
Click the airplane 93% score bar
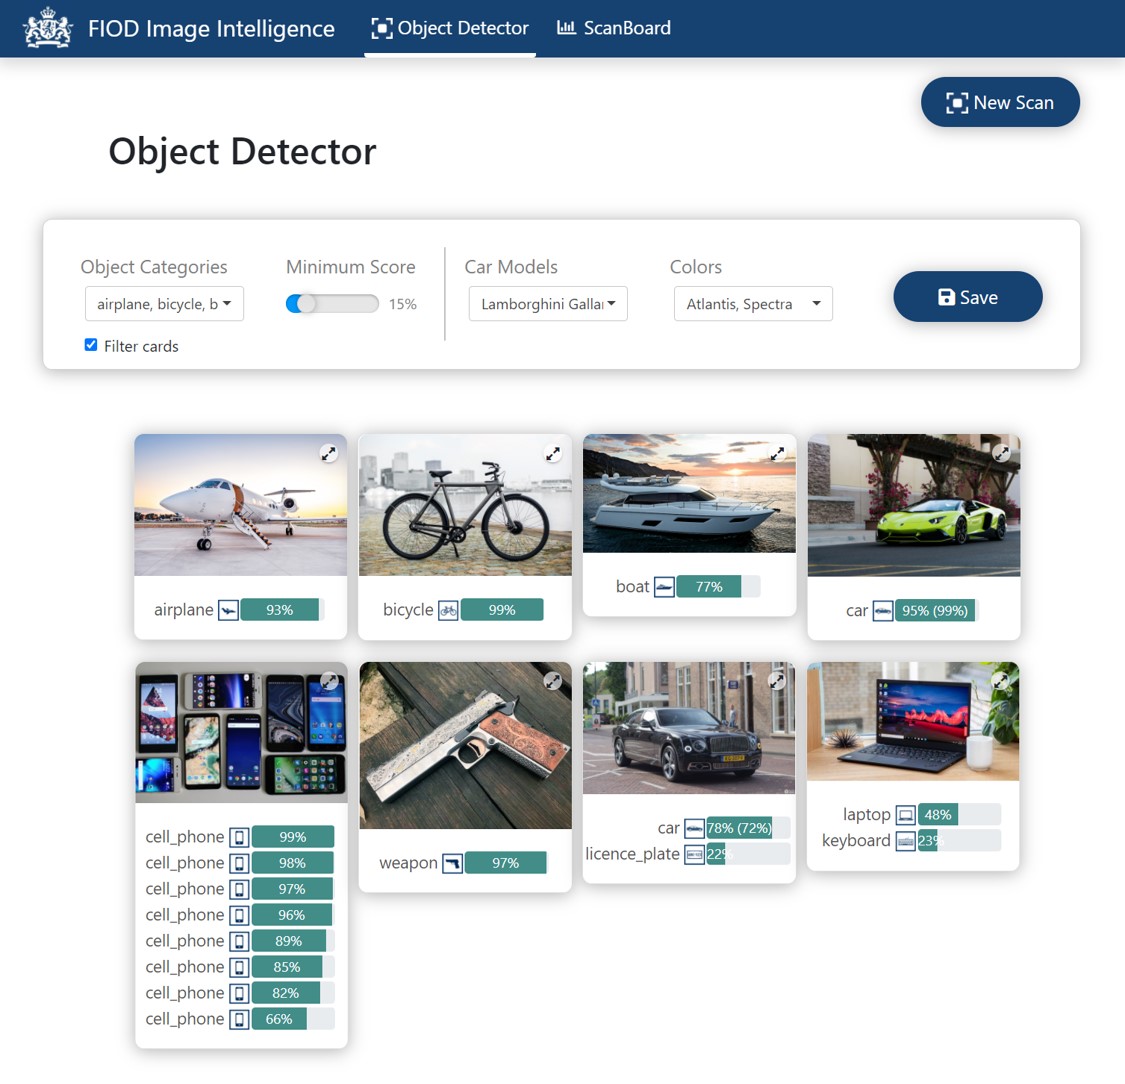tap(283, 611)
